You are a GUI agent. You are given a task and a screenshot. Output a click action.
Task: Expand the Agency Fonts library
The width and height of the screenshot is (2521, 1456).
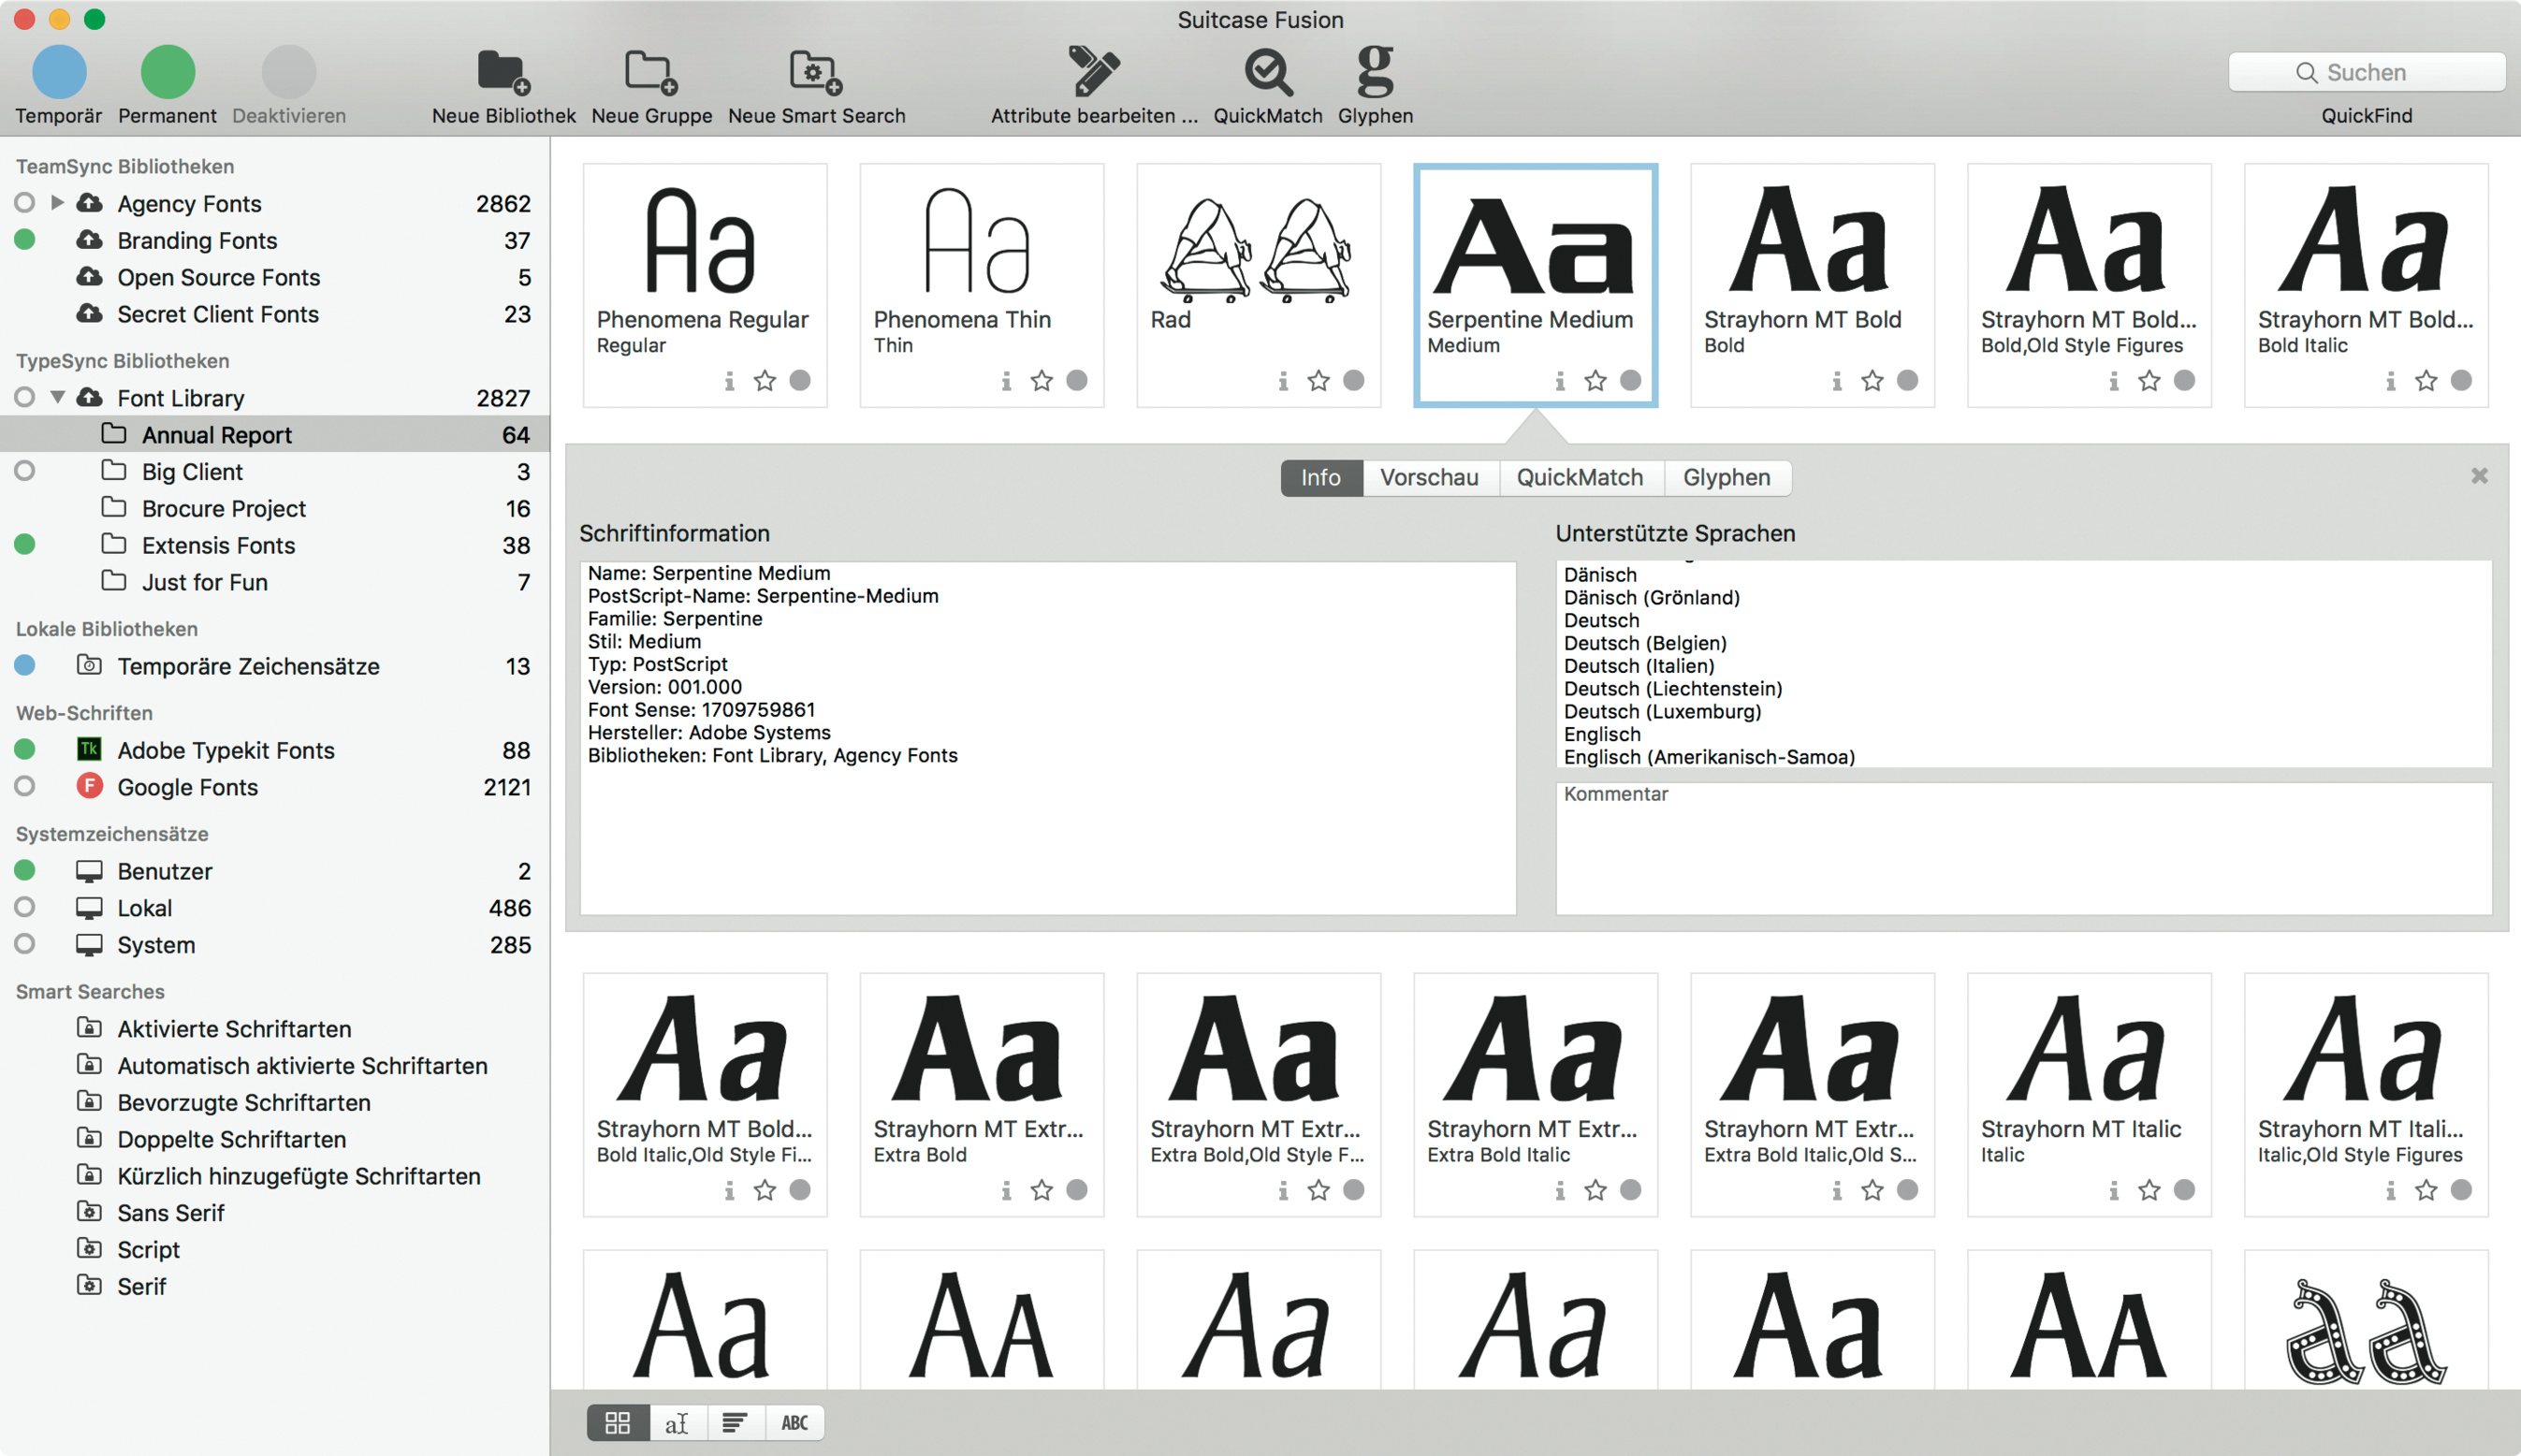click(x=57, y=203)
